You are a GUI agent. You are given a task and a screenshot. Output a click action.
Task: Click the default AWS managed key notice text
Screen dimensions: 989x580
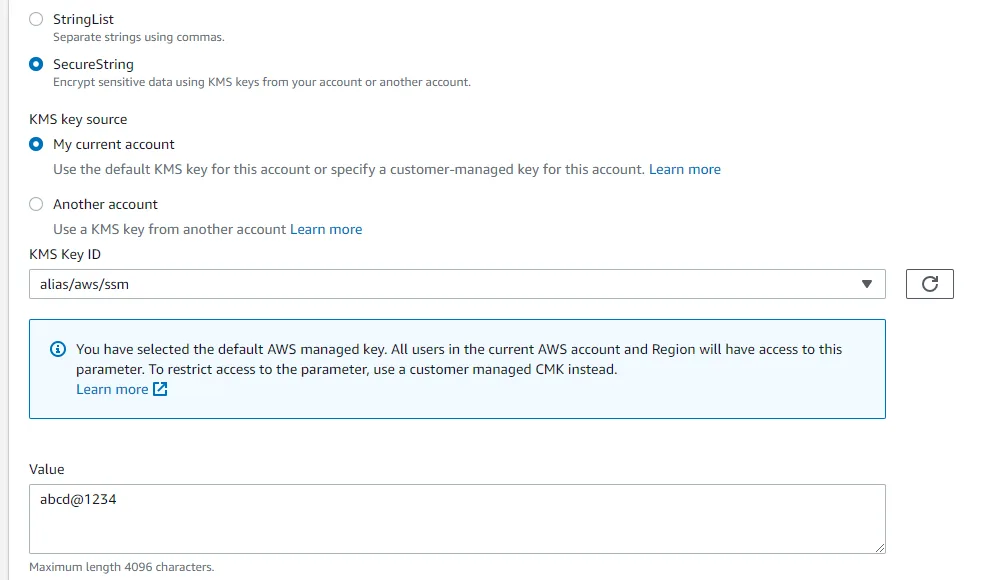[459, 359]
